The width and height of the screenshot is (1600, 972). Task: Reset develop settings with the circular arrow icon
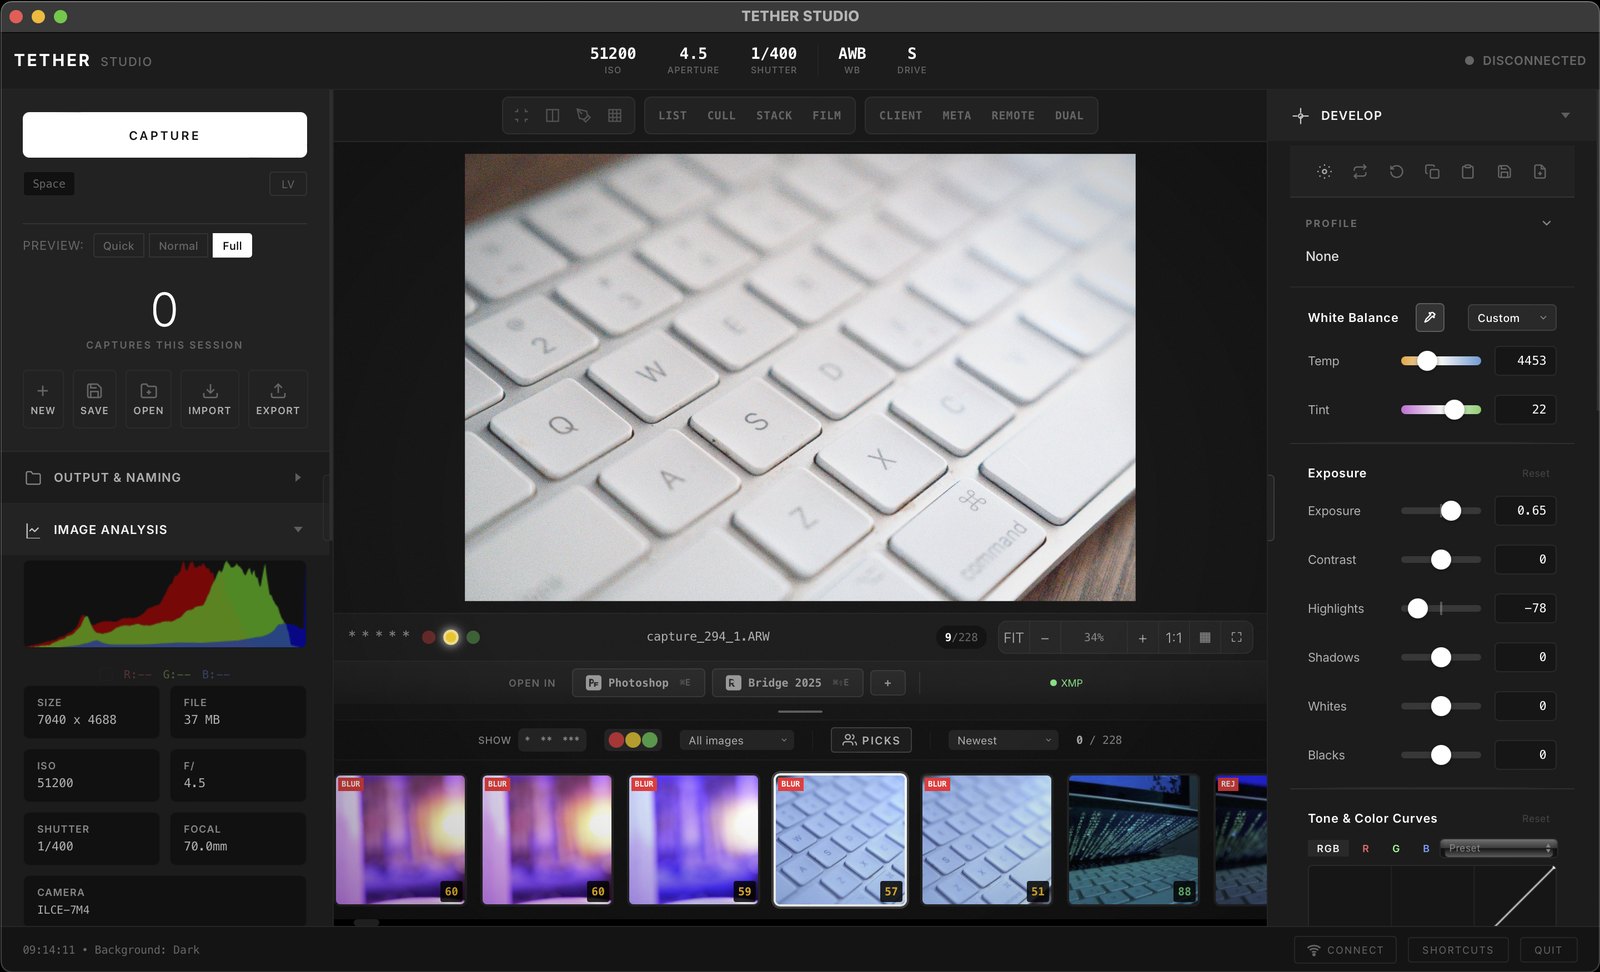click(1396, 172)
